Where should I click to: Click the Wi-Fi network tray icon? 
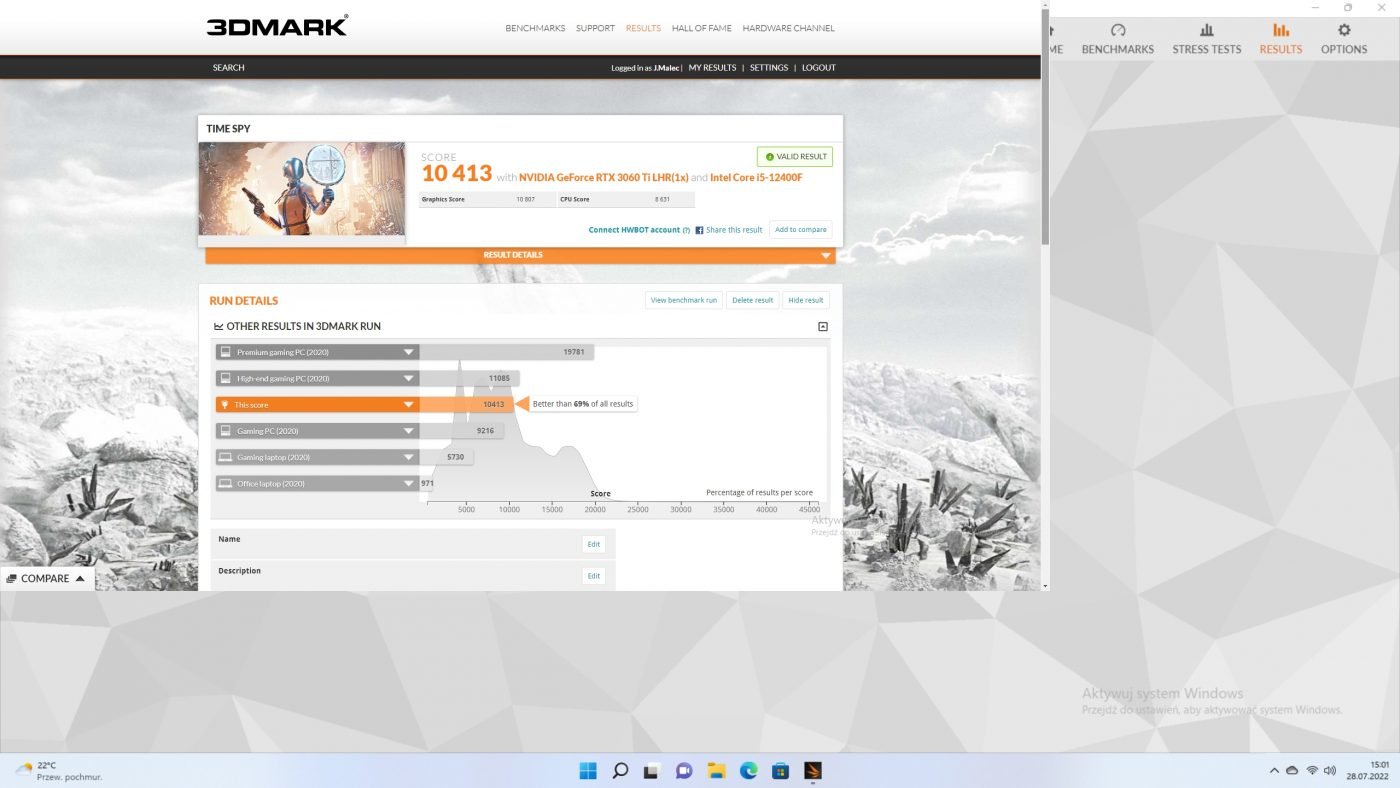(1312, 770)
